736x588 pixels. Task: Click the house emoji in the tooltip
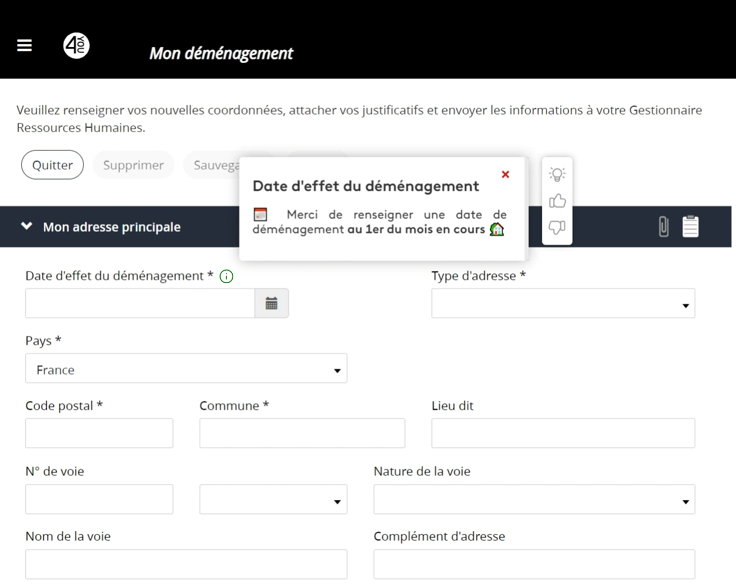coord(497,229)
